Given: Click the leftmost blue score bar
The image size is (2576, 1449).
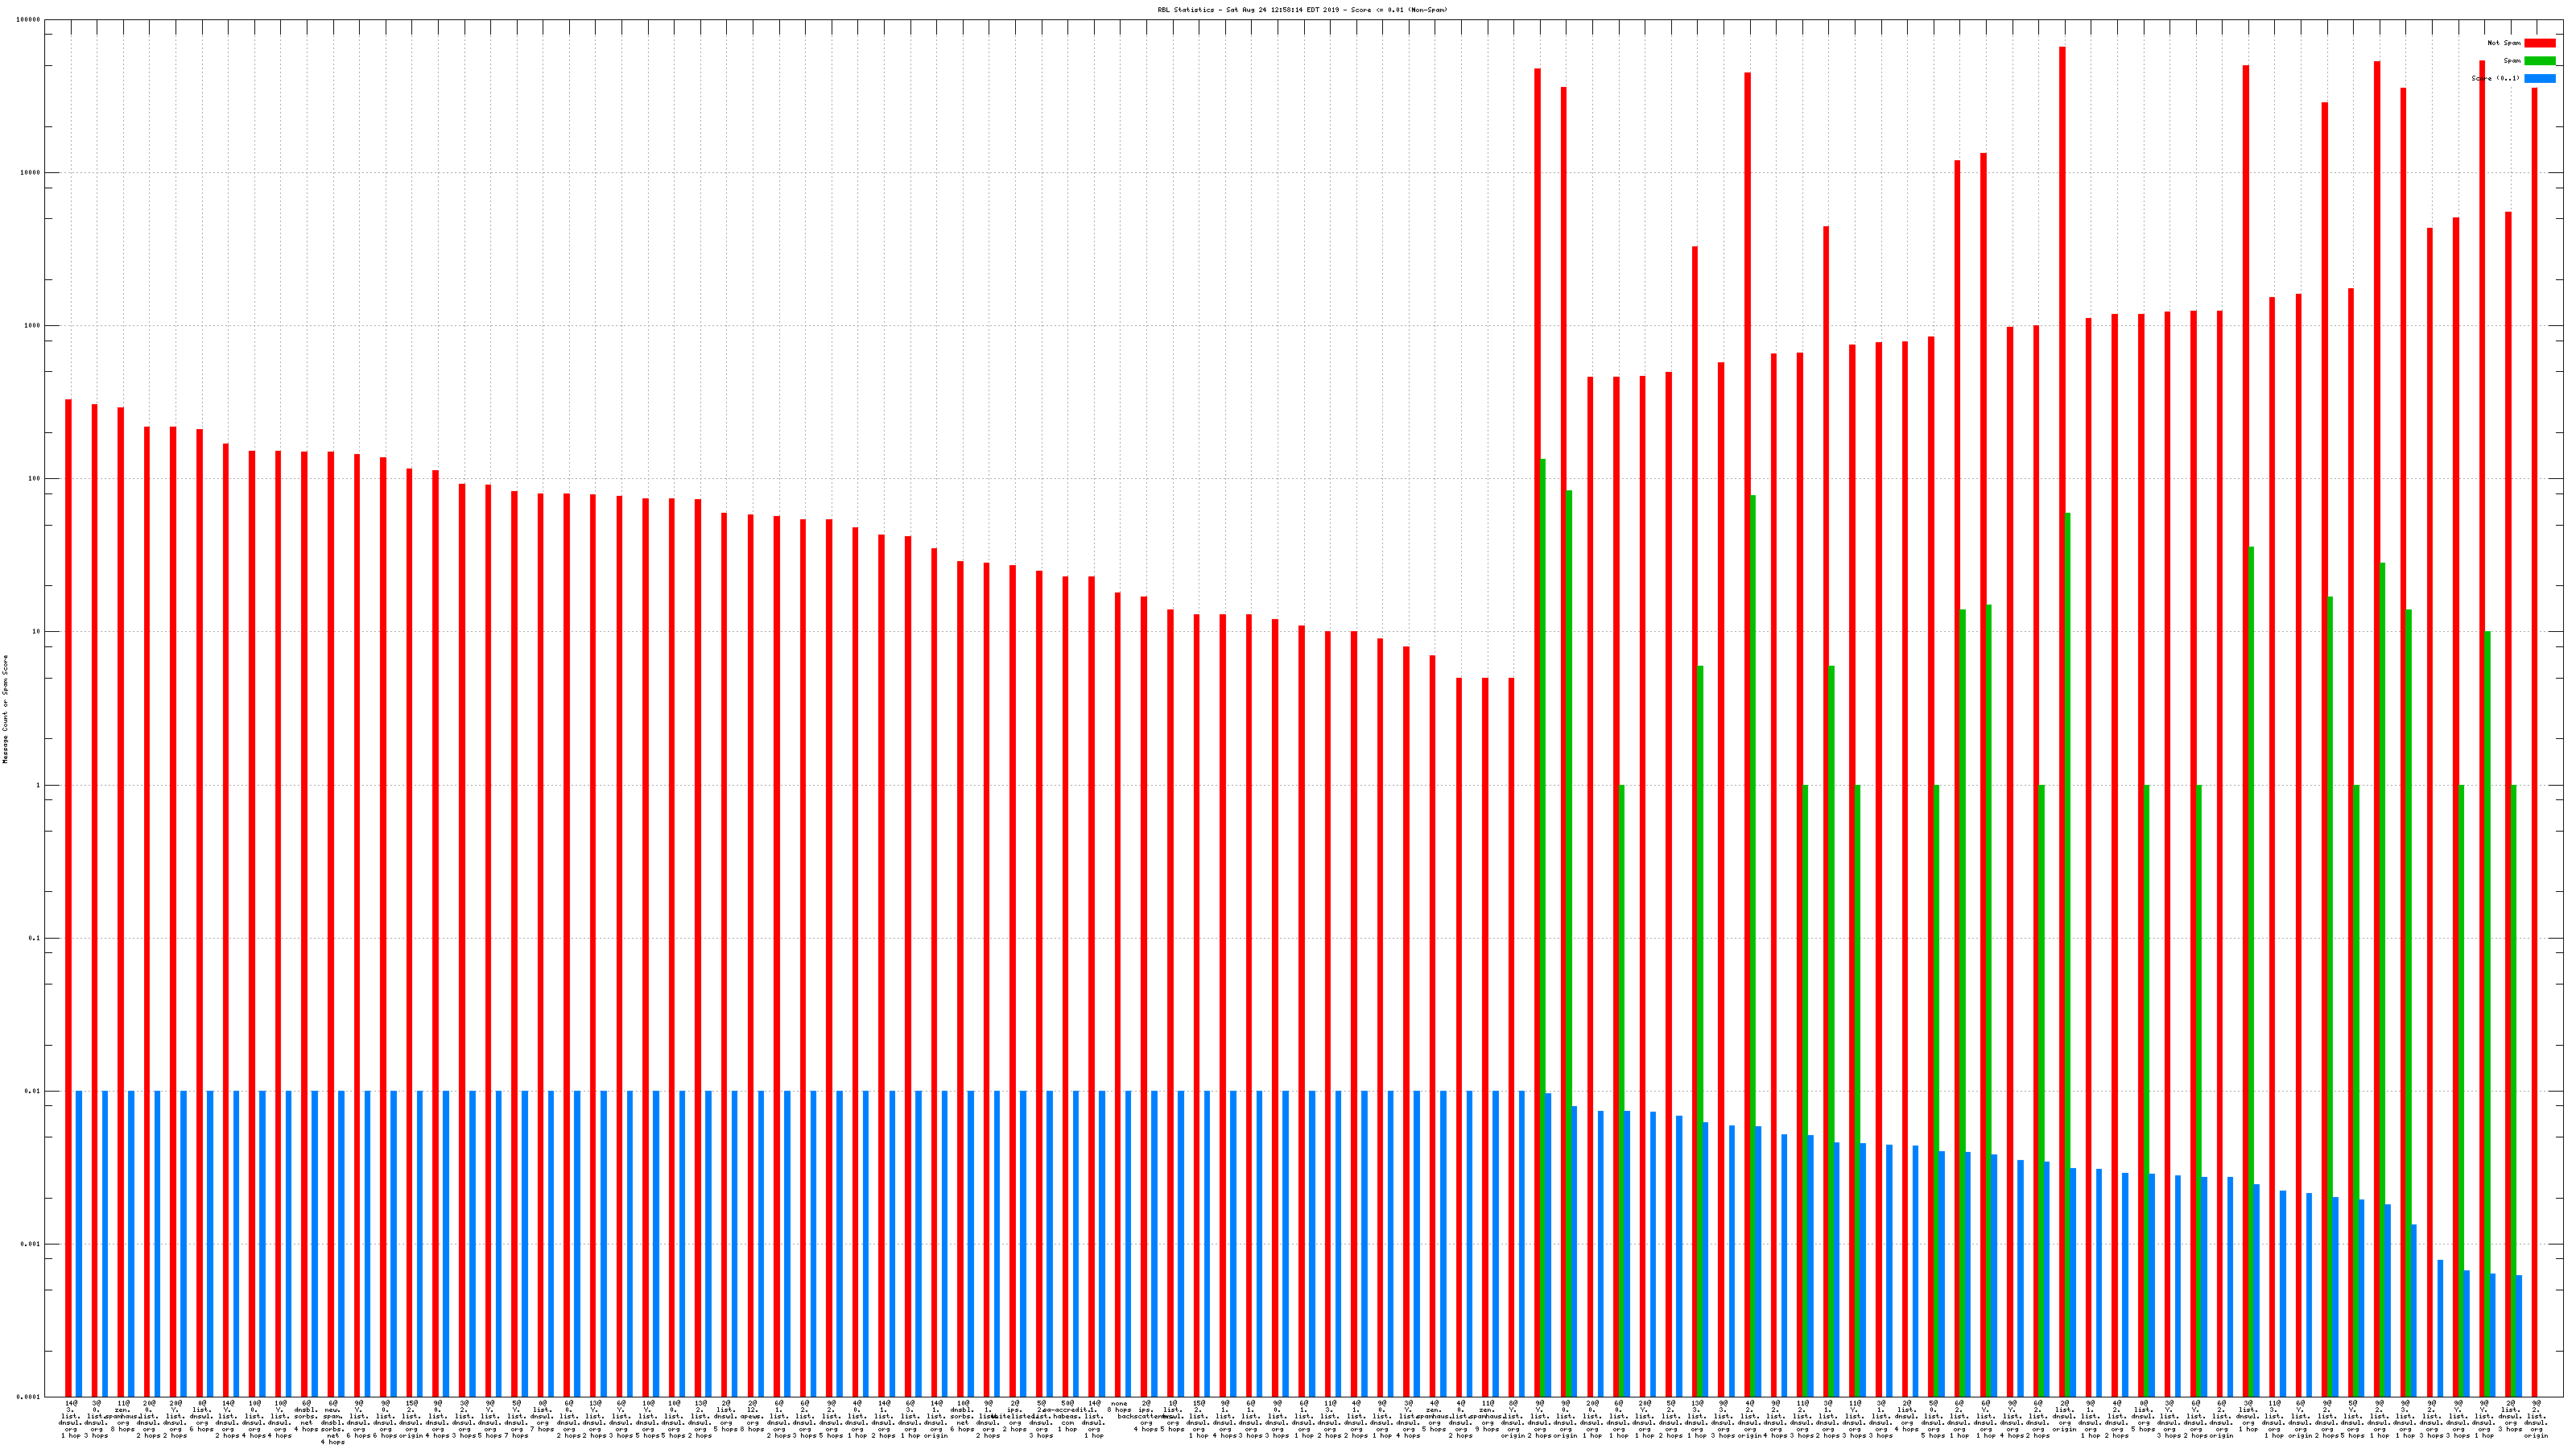Looking at the screenshot, I should point(79,1240).
